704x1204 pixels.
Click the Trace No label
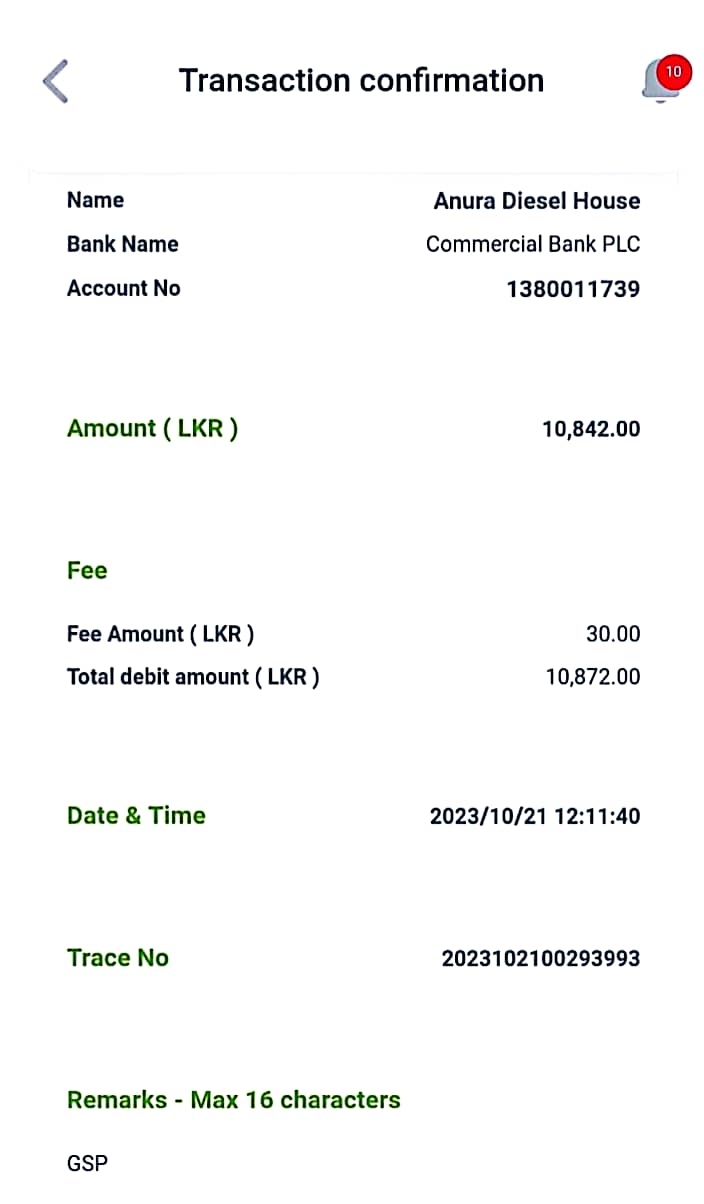118,958
